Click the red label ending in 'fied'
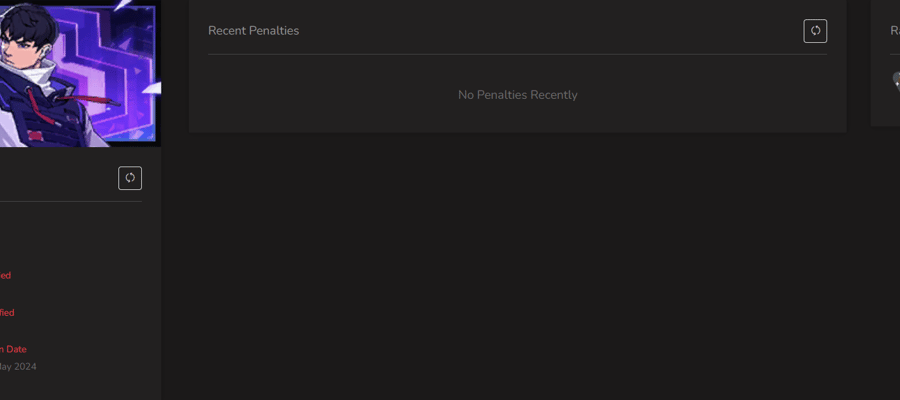This screenshot has width=900, height=400. 7,313
